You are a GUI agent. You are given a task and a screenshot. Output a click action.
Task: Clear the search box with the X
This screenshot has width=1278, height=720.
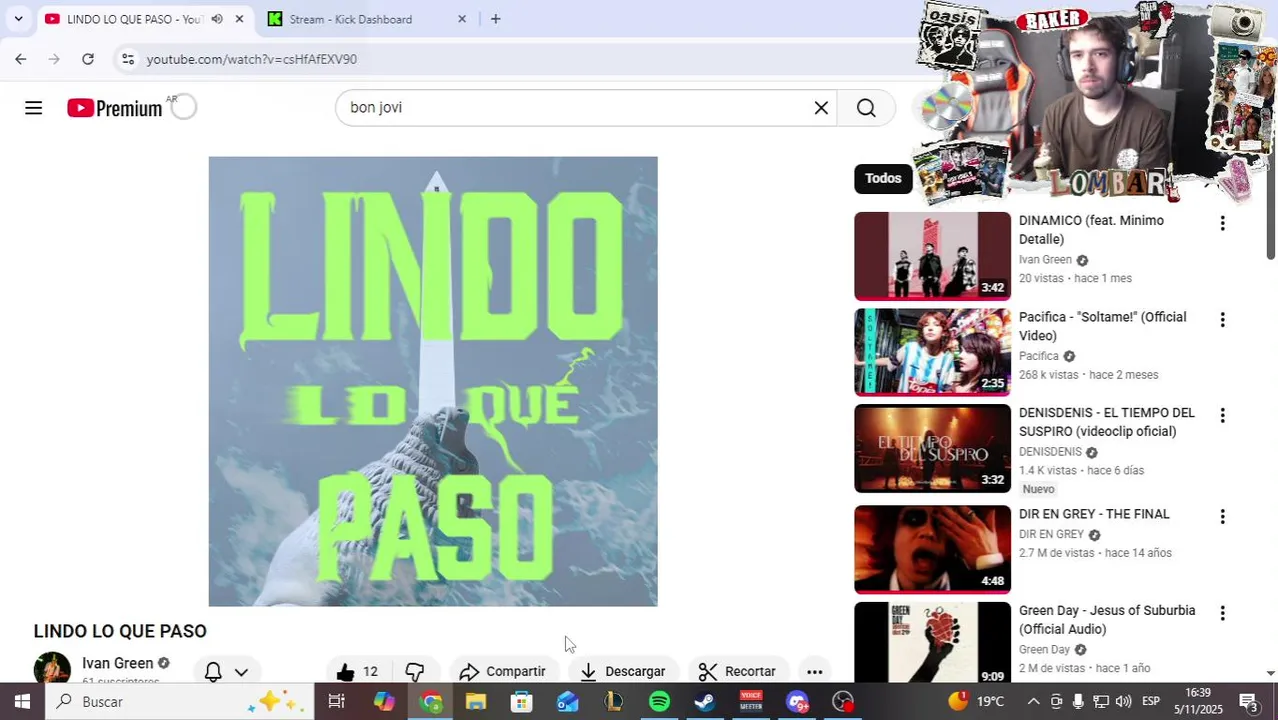click(821, 108)
